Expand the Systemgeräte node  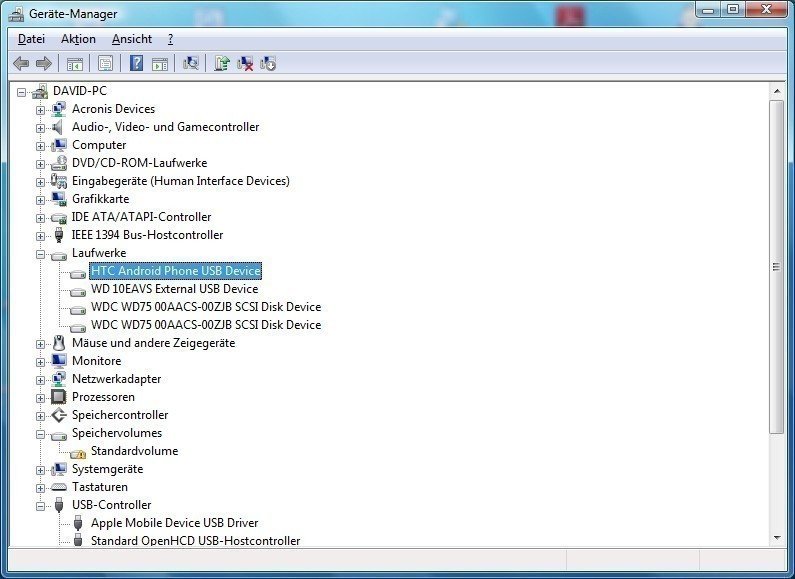click(40, 471)
